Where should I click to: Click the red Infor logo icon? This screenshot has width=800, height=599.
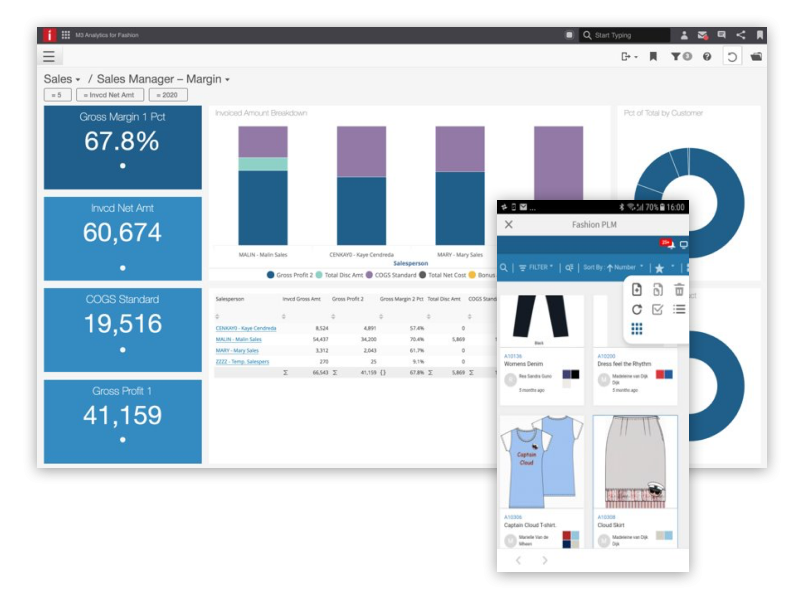tap(49, 35)
